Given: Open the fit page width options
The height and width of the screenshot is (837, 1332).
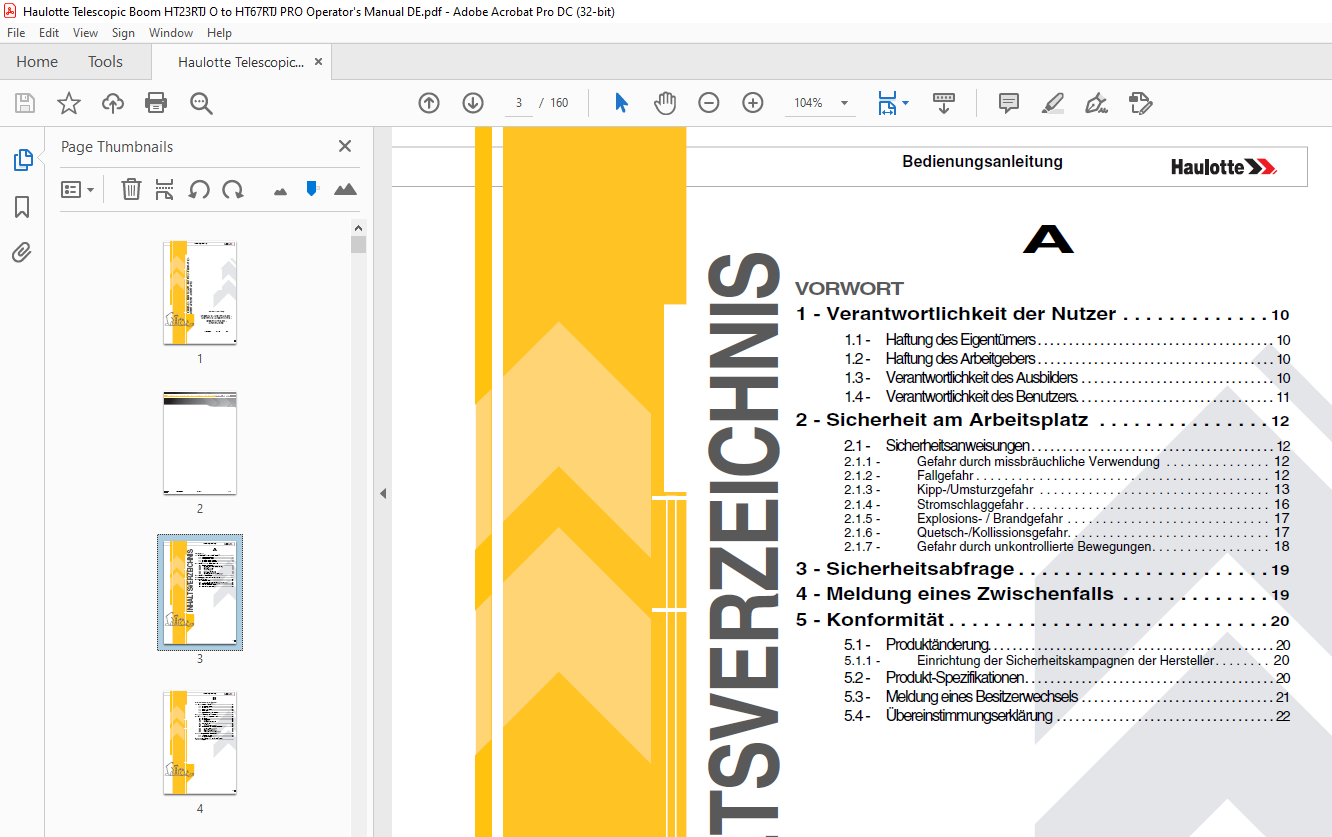Looking at the screenshot, I should 893,103.
